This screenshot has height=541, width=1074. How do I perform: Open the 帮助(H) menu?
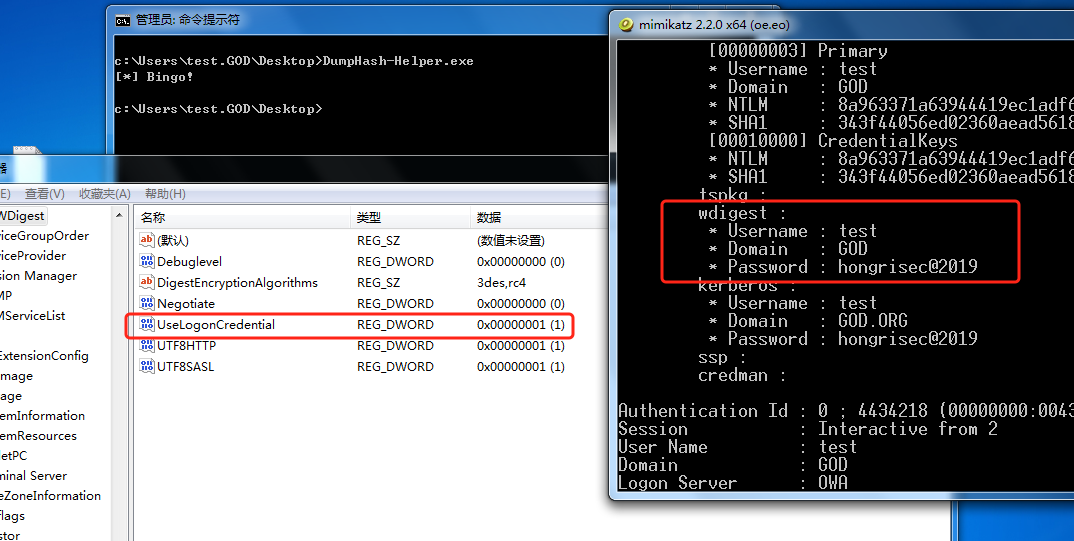click(165, 194)
